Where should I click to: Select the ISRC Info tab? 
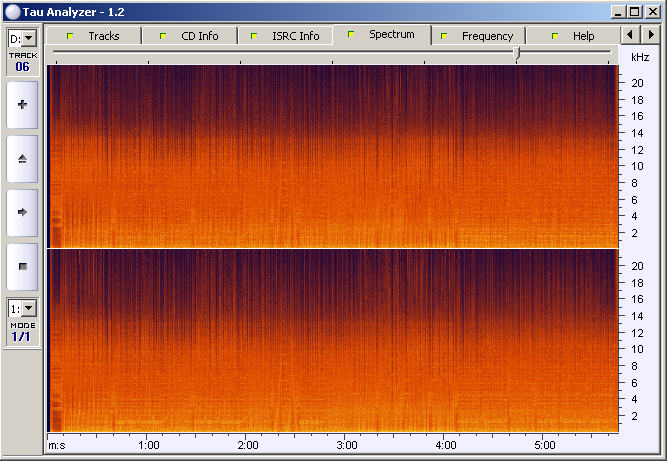pos(285,36)
